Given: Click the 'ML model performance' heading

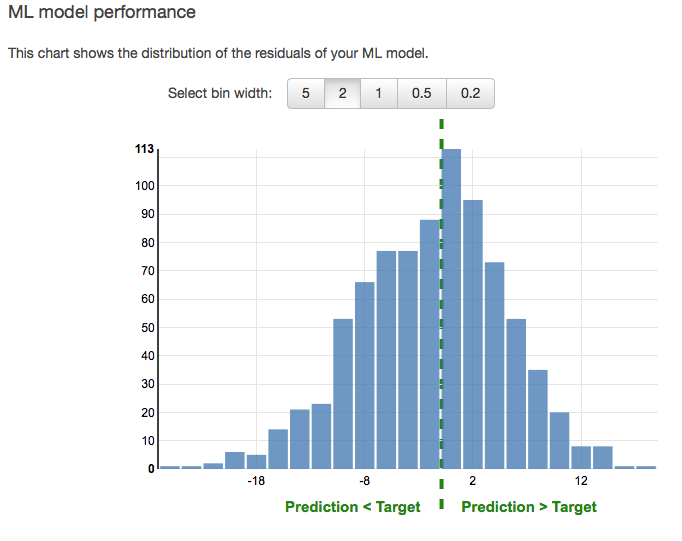Looking at the screenshot, I should 102,13.
